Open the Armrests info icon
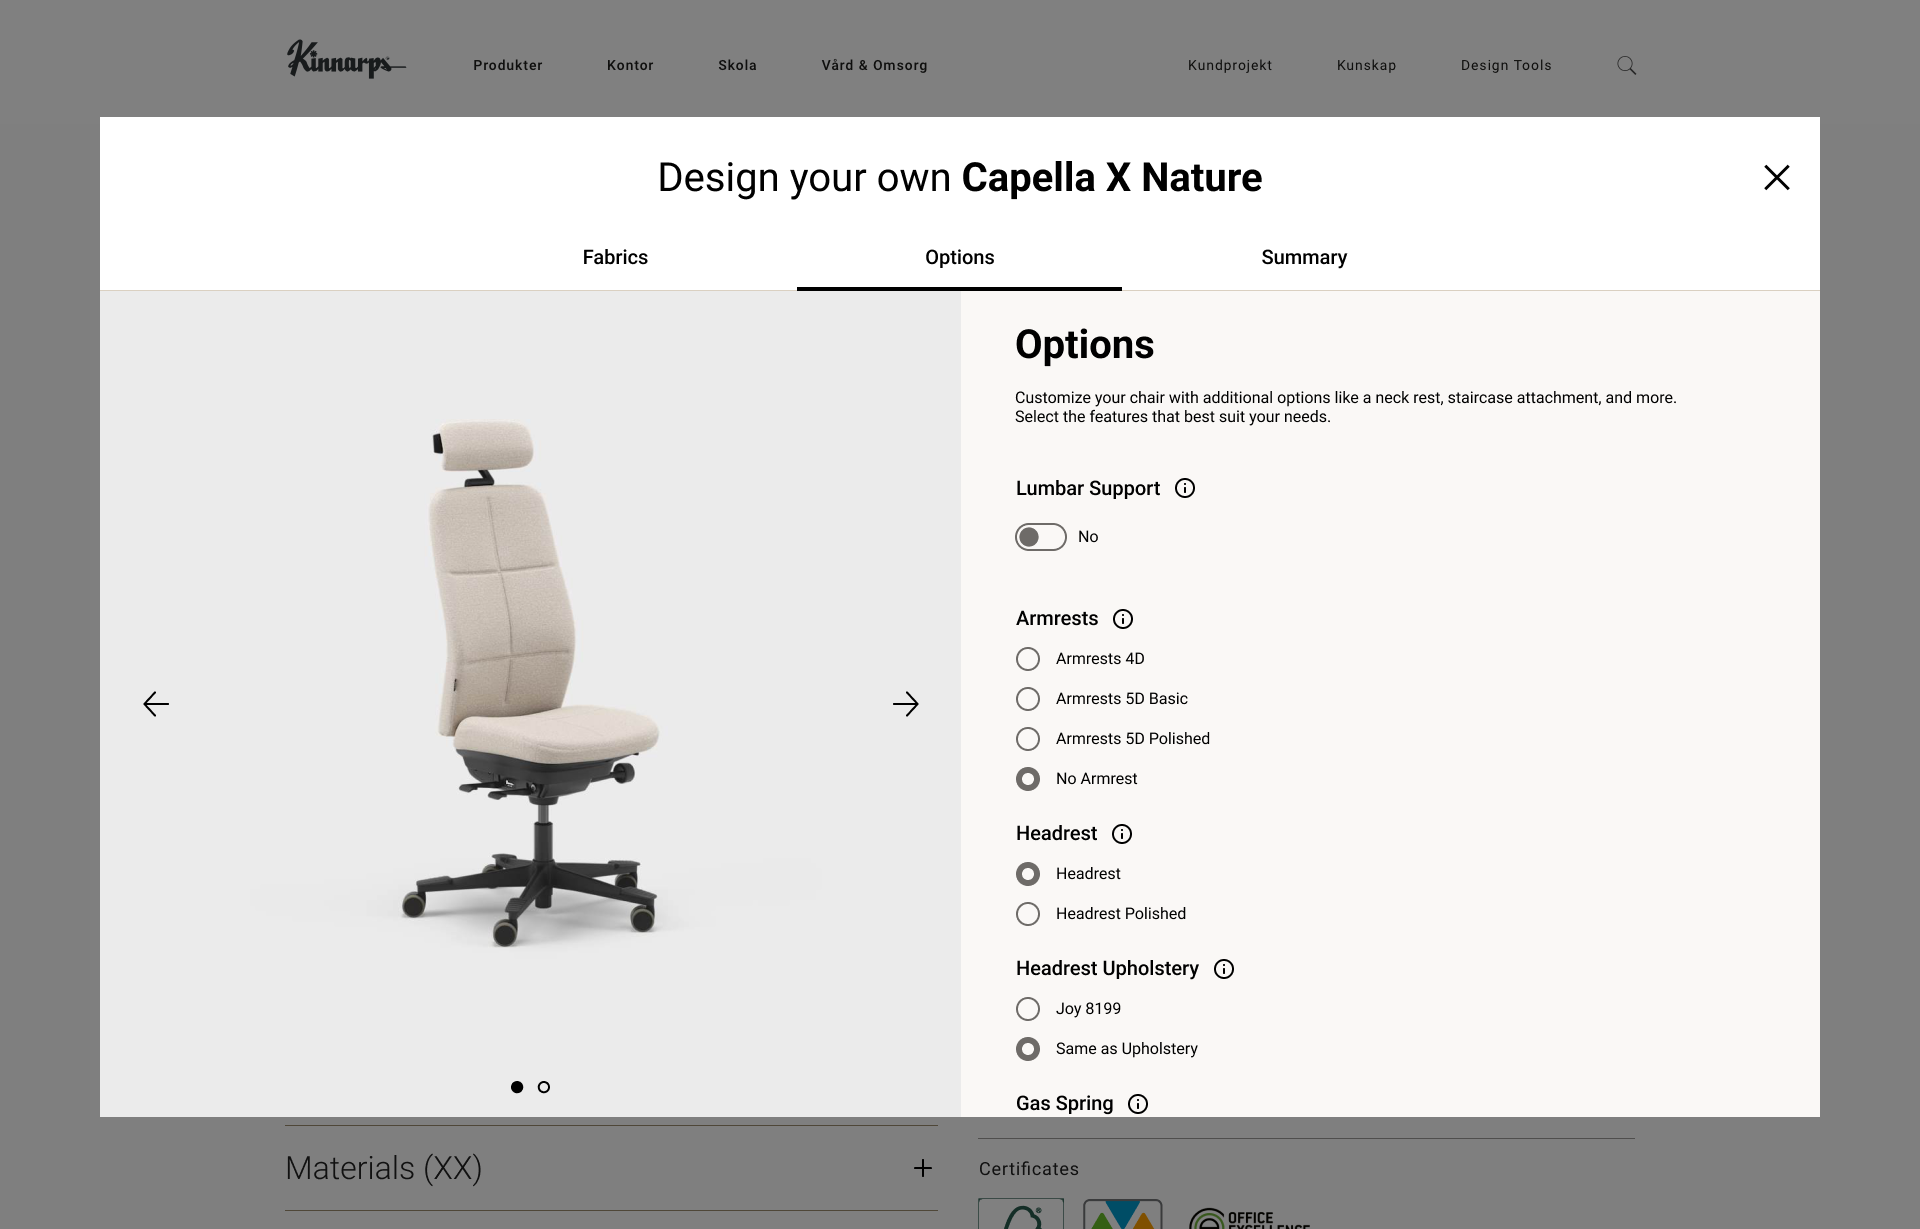1920x1229 pixels. coord(1123,619)
